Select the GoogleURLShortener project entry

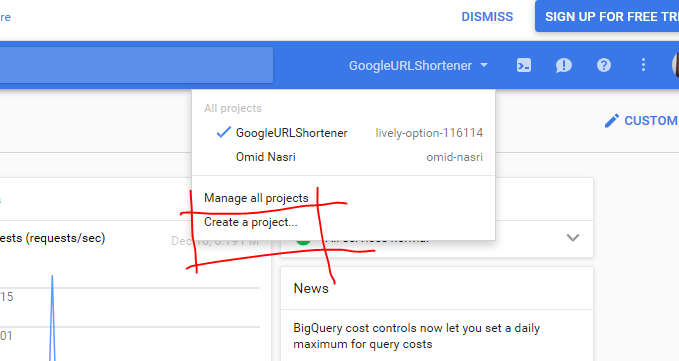tap(344, 133)
